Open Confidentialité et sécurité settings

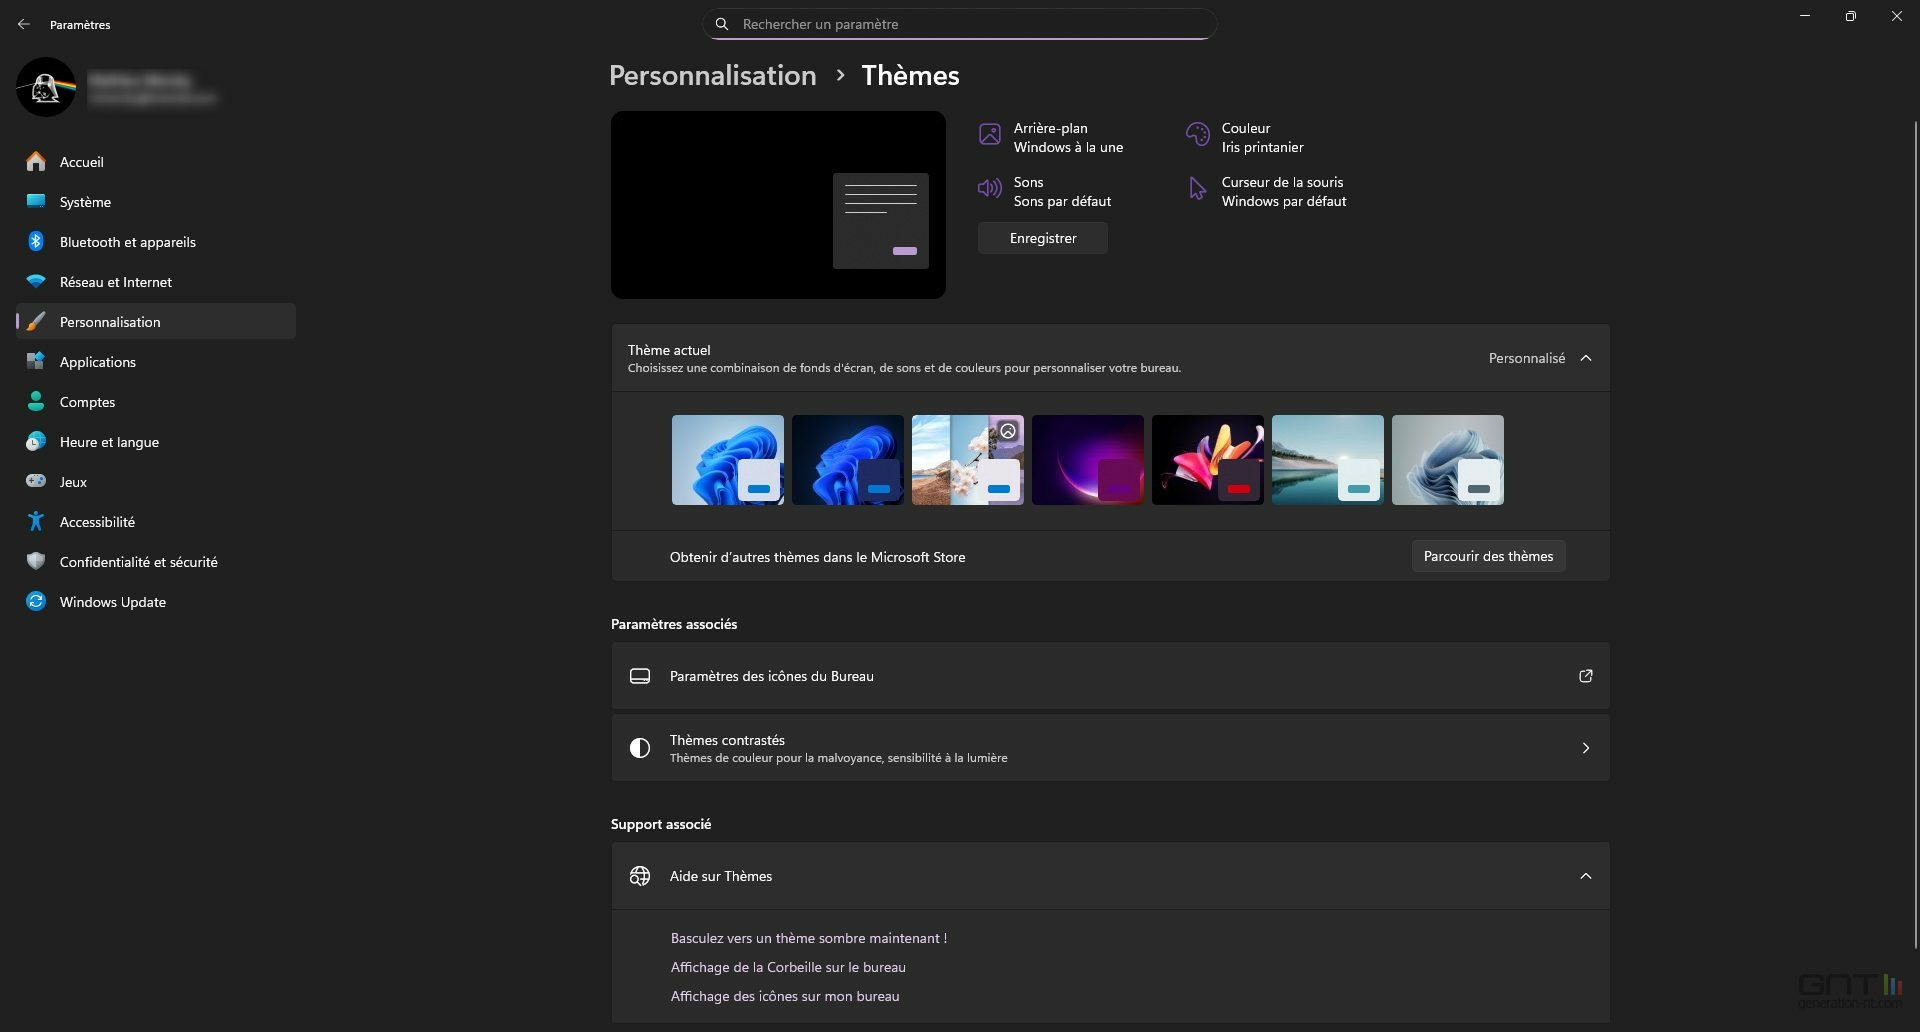(138, 562)
